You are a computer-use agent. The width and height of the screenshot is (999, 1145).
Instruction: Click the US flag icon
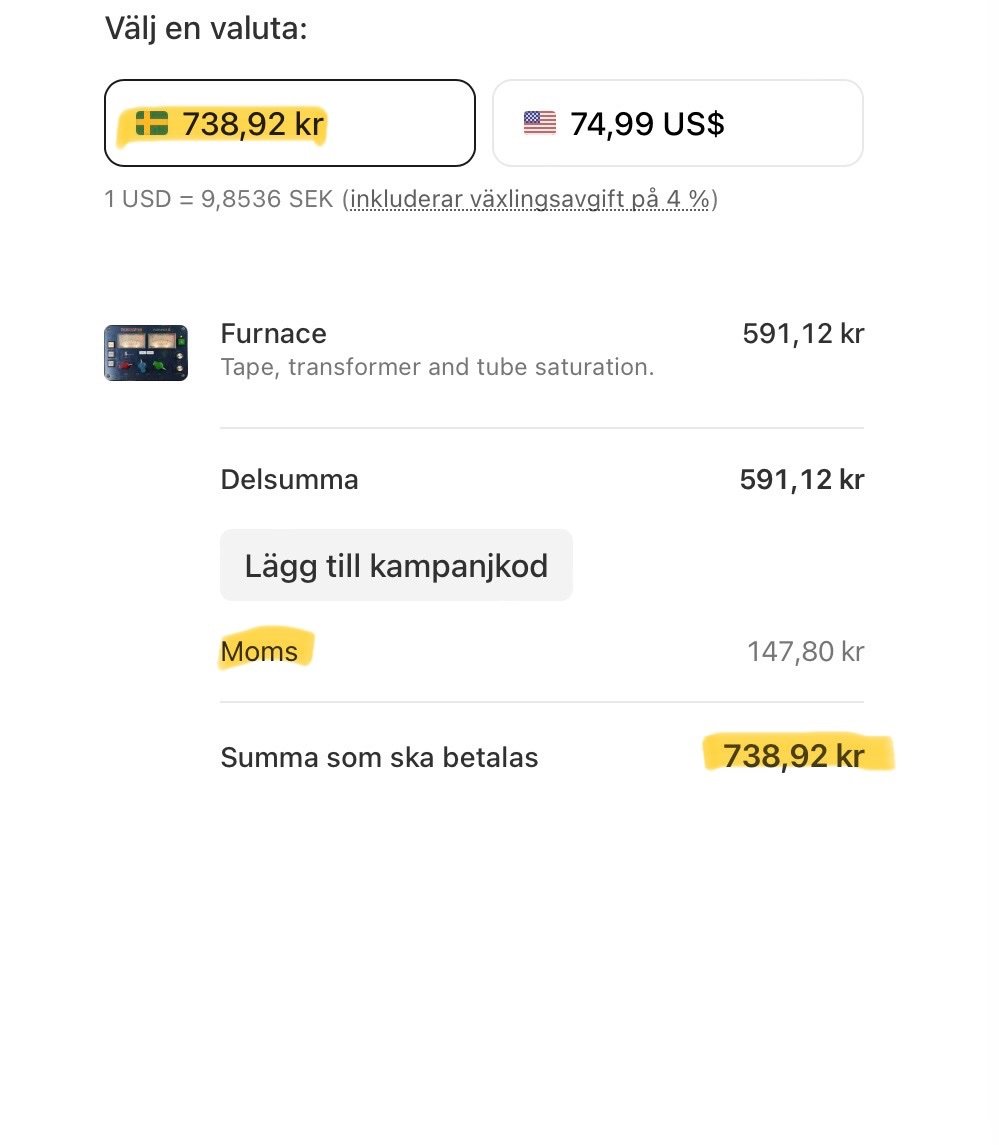click(x=540, y=123)
